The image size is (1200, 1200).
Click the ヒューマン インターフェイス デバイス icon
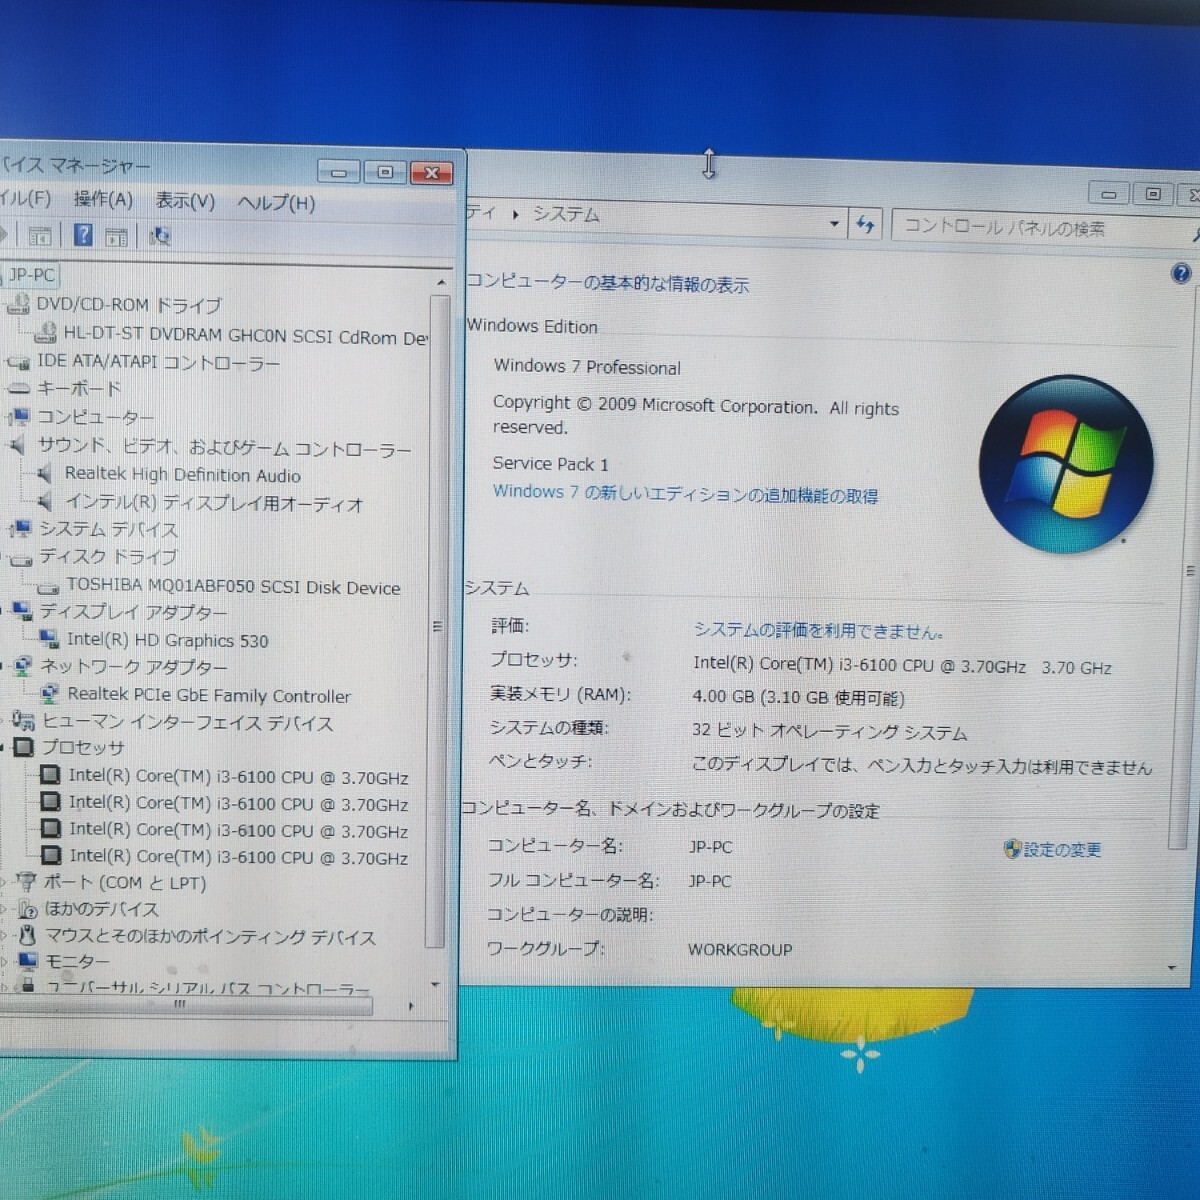tap(23, 721)
